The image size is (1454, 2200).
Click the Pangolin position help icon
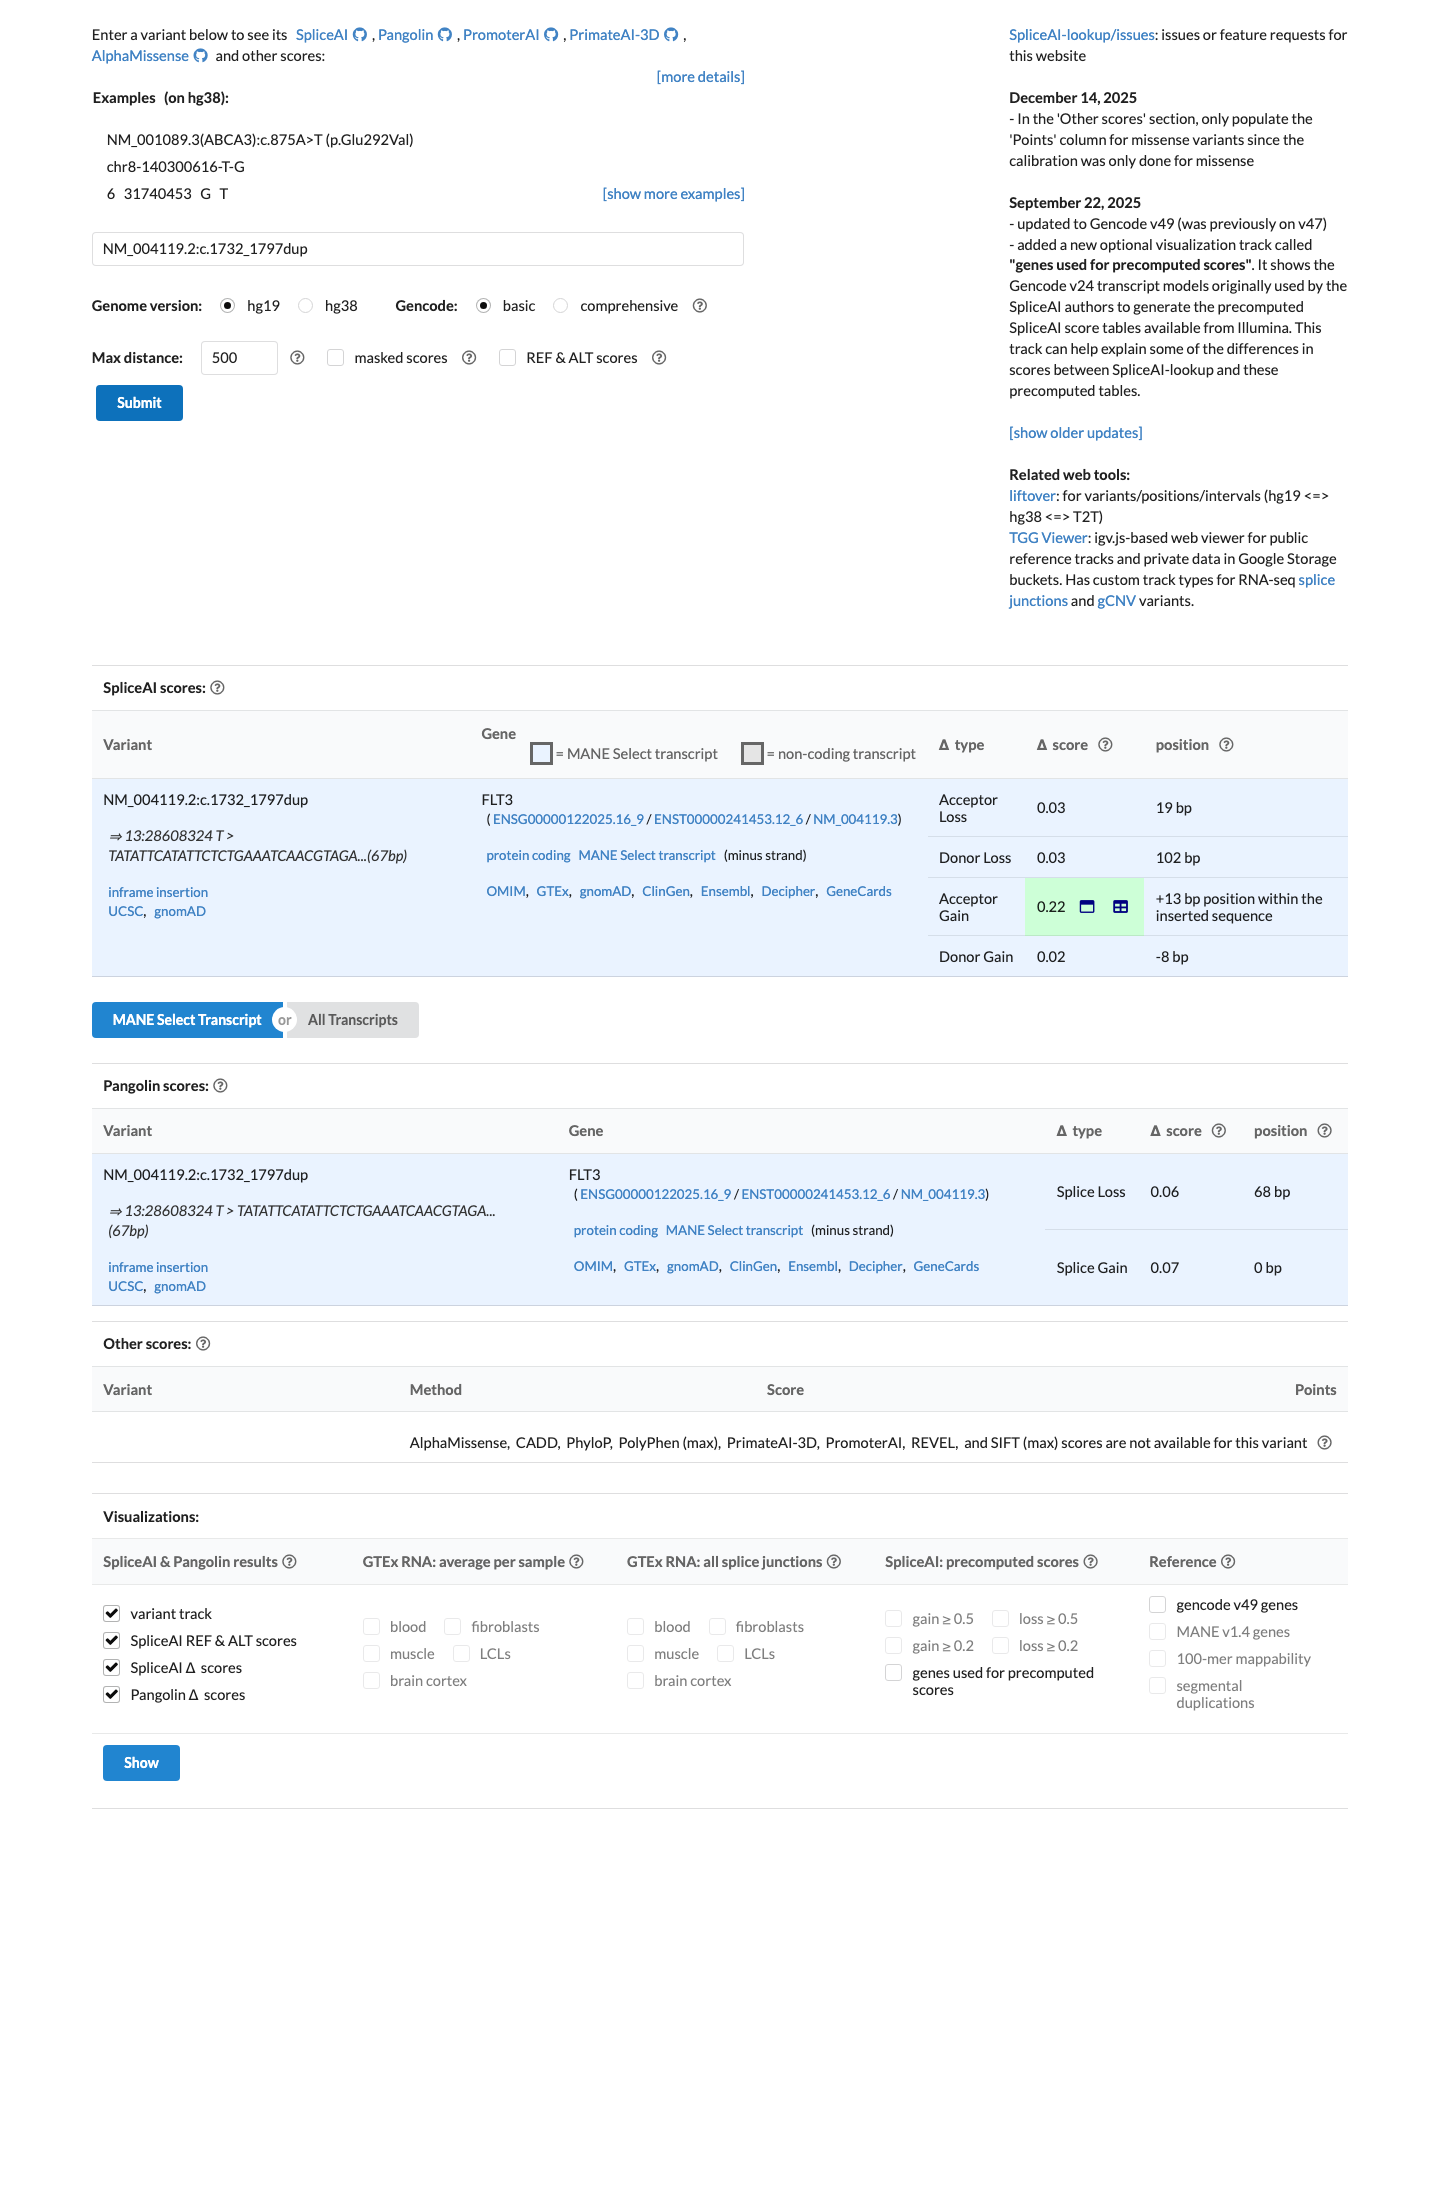point(1324,1131)
